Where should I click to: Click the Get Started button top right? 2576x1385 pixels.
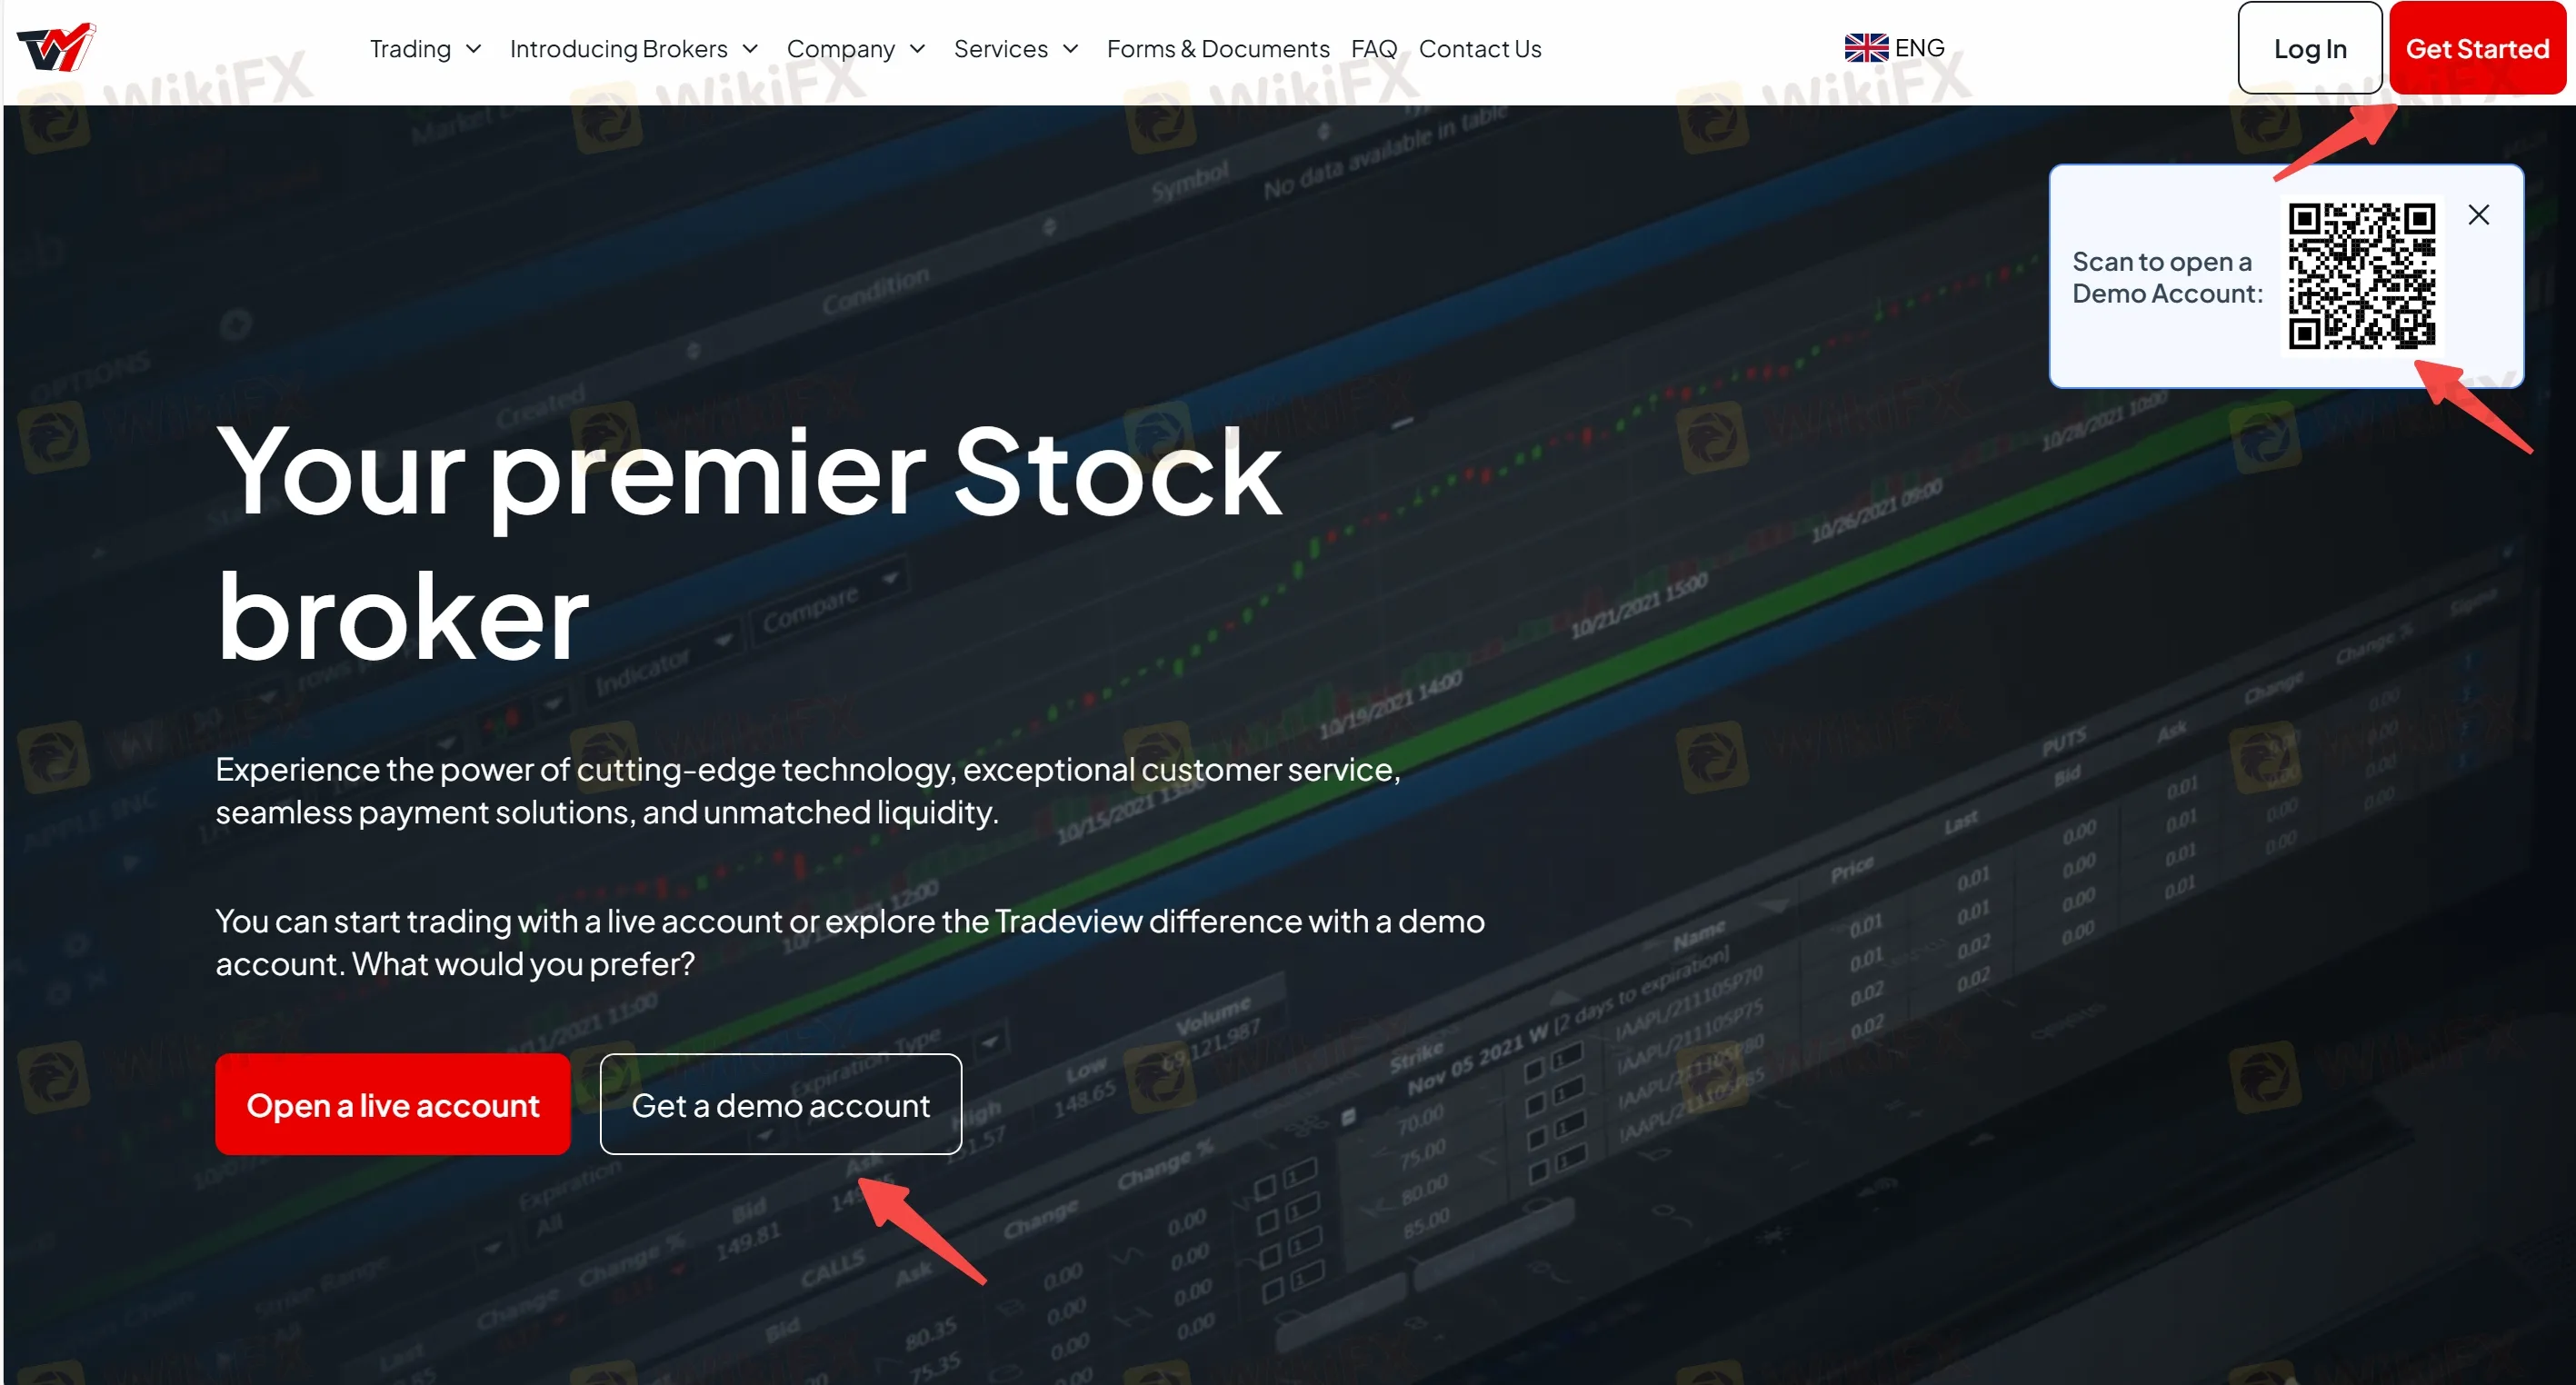[x=2477, y=48]
